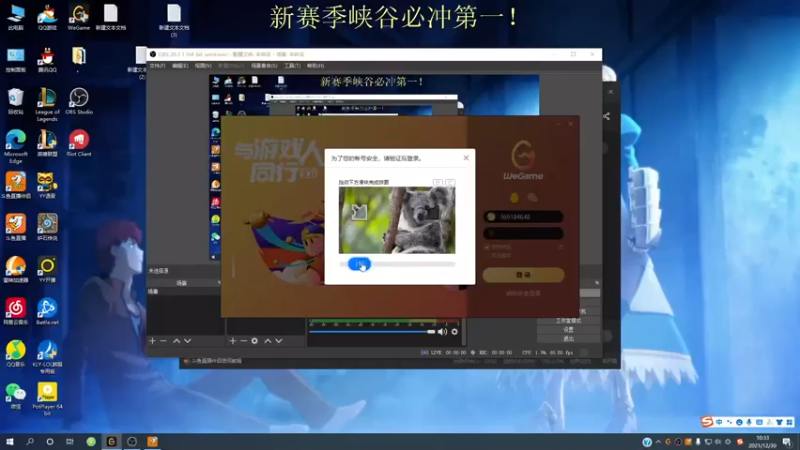This screenshot has height=450, width=800.
Task: Open the 工具(T) menu in OBS
Action: (292, 66)
